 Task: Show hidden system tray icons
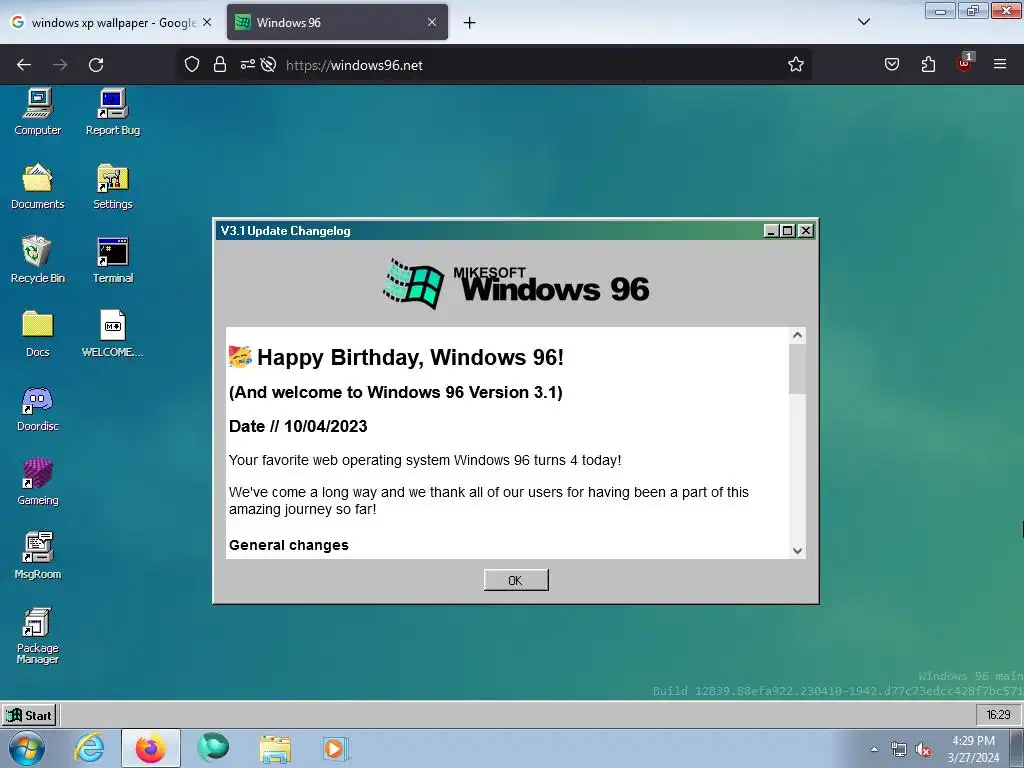[x=874, y=750]
